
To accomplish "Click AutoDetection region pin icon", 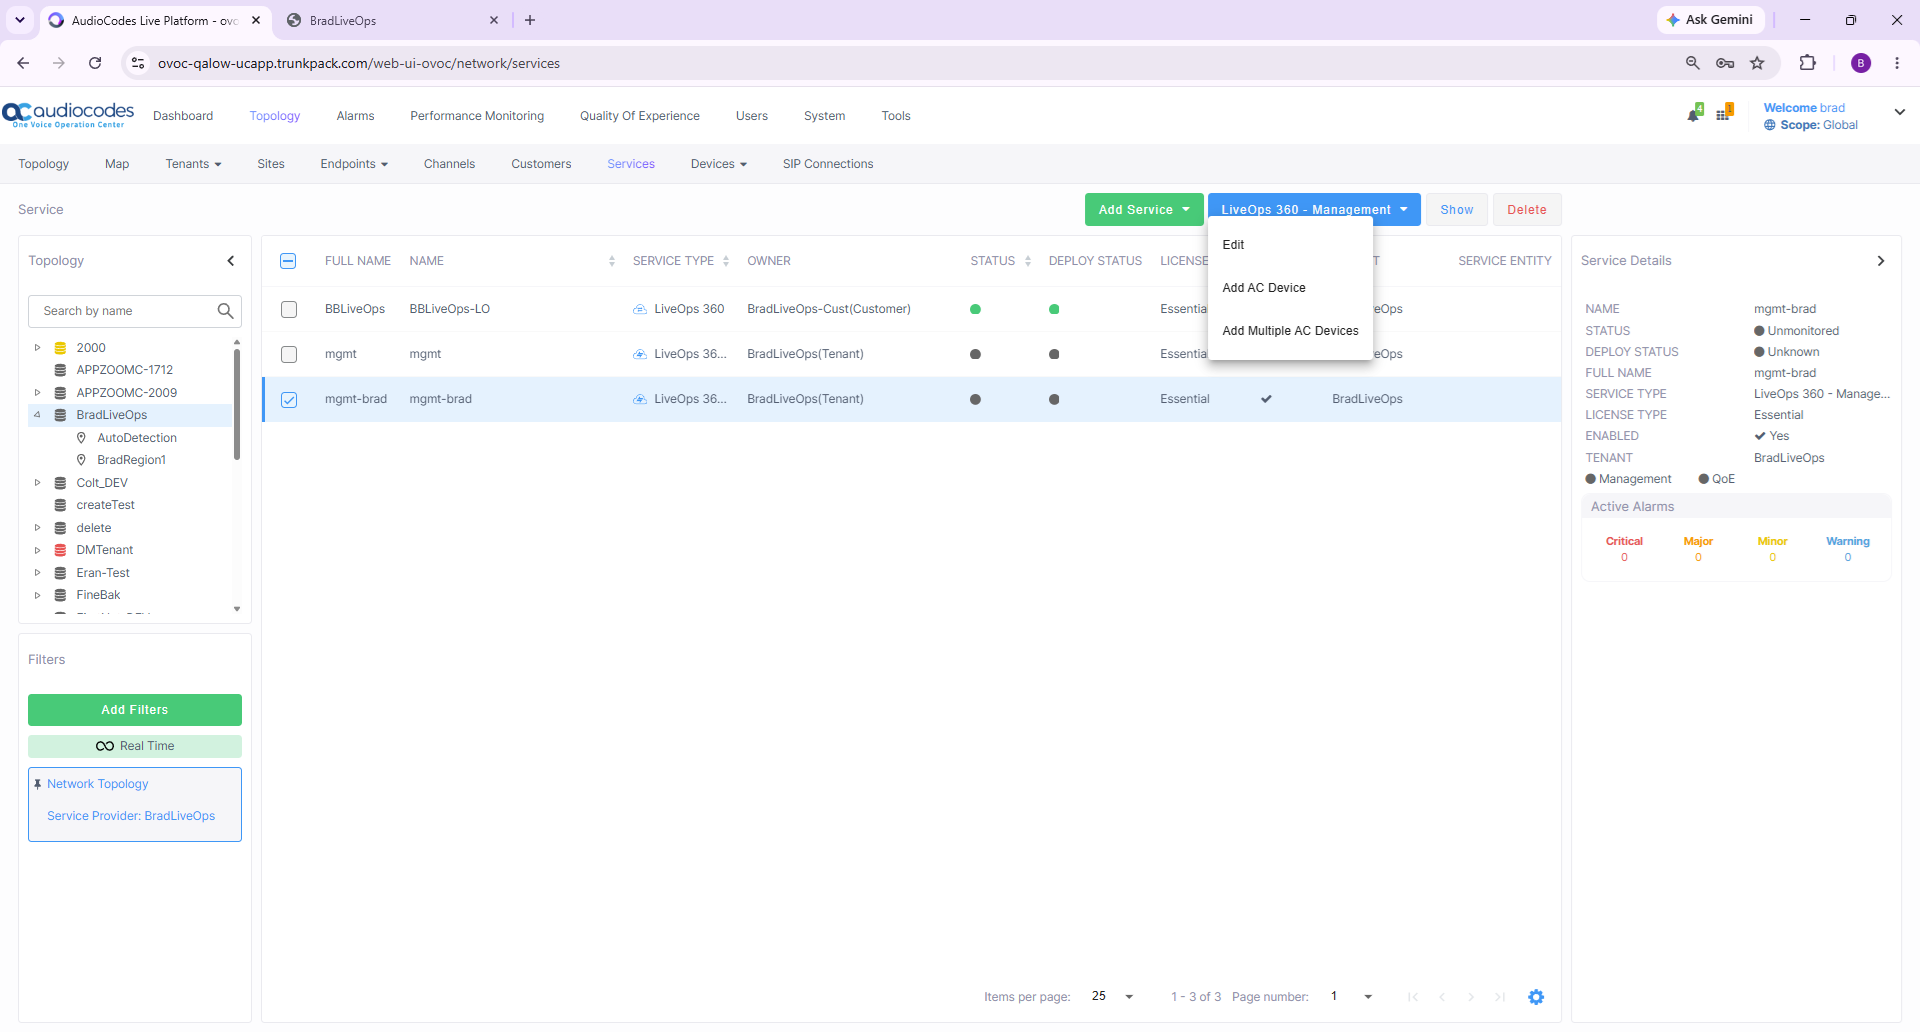I will click(81, 438).
